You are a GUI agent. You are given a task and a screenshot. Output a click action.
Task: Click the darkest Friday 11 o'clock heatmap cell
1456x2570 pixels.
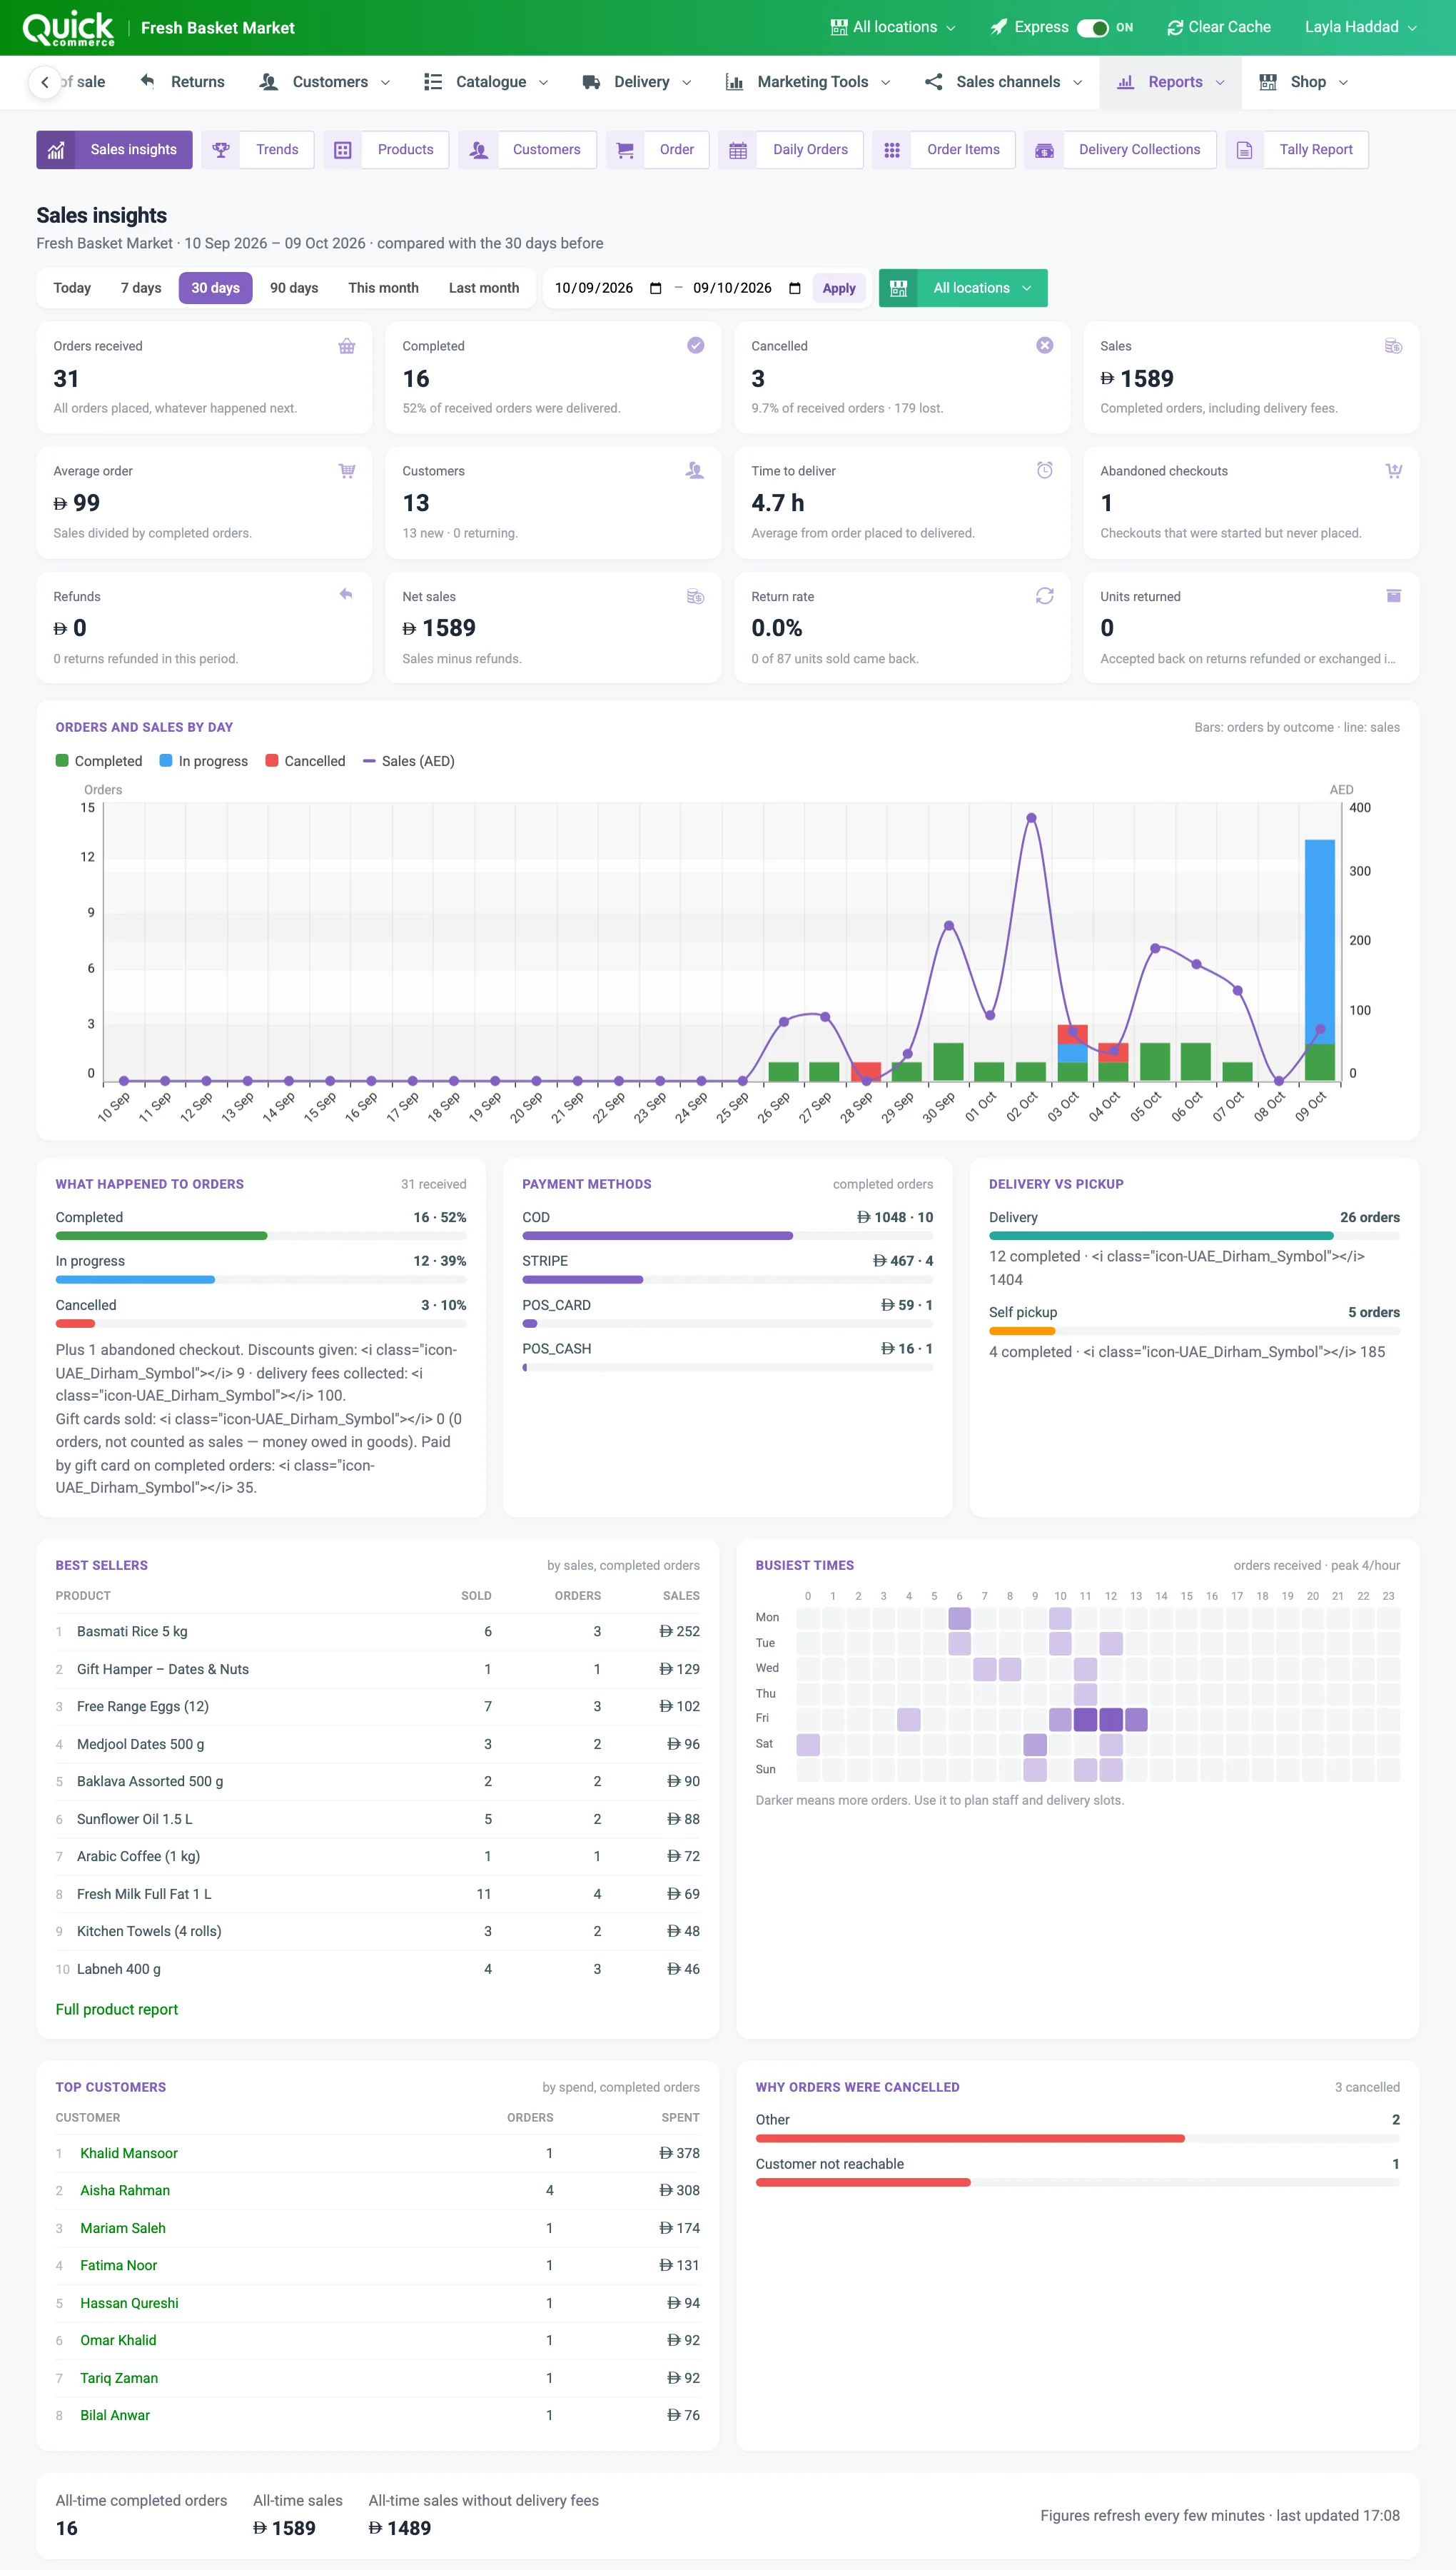coord(1085,1719)
